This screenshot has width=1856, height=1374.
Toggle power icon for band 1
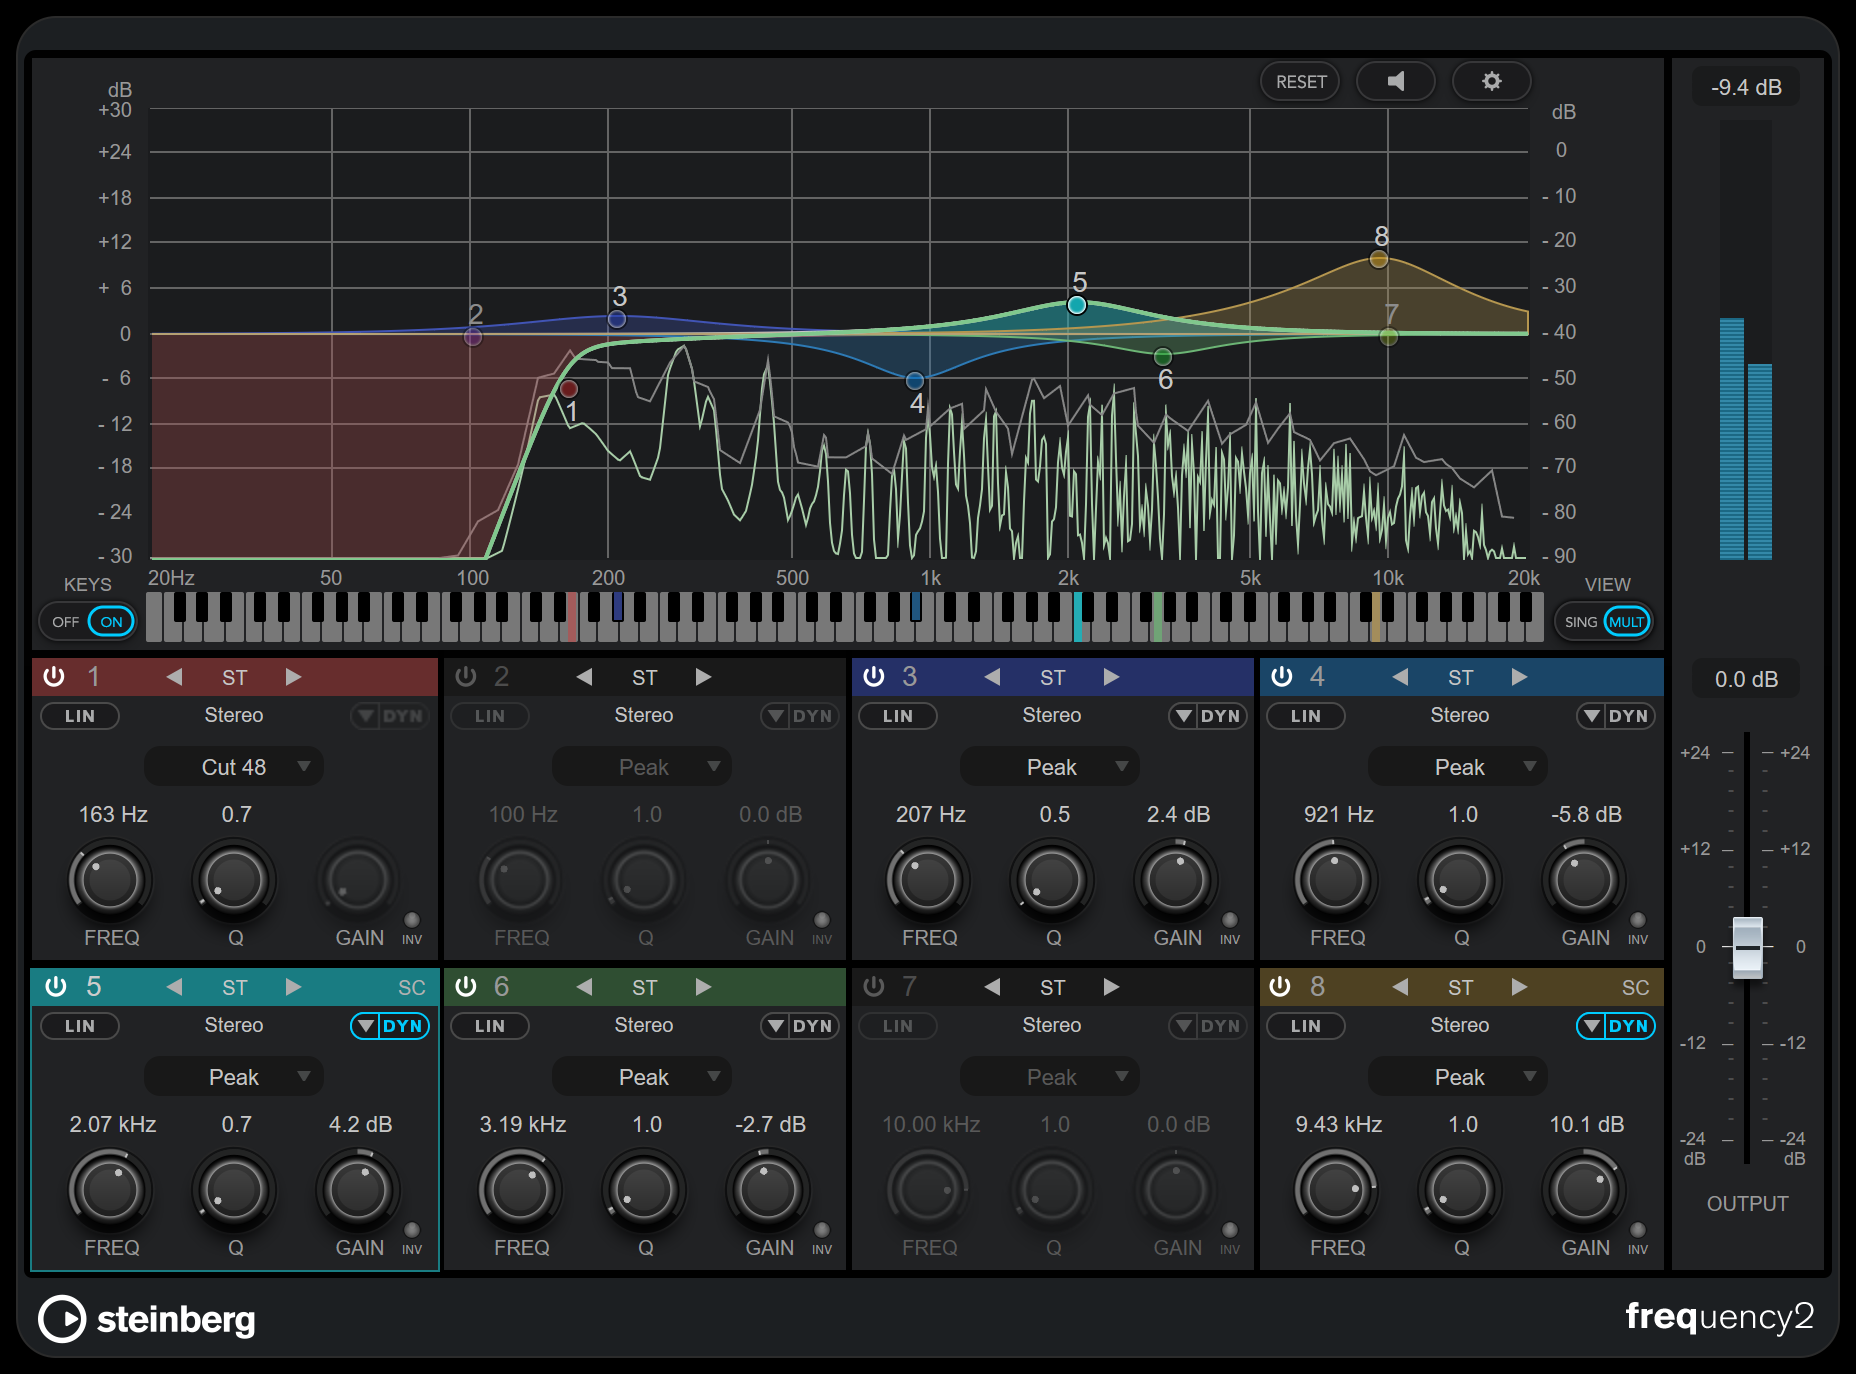54,677
